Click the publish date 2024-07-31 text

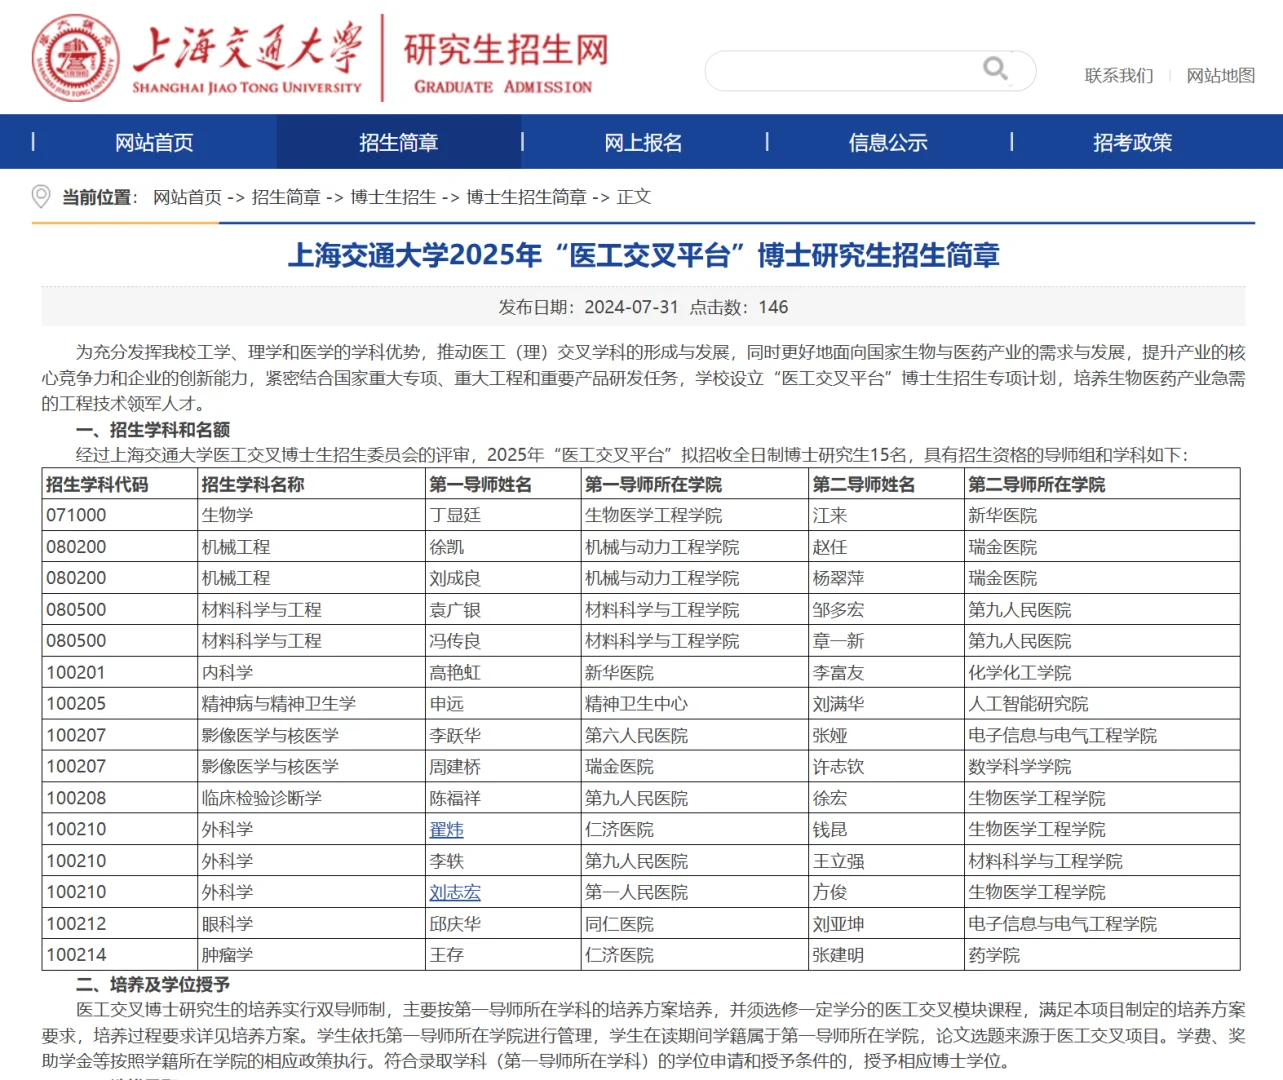pos(631,308)
